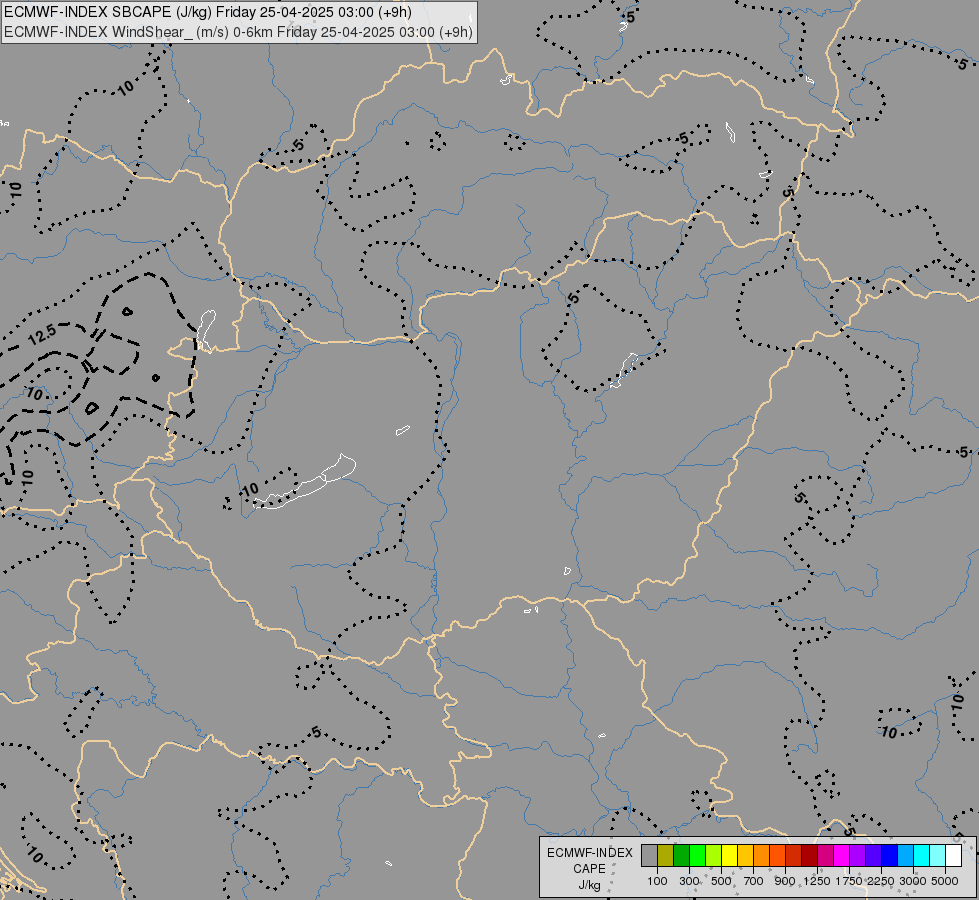Click the 10 contour label beside Lake Balaton

250,490
